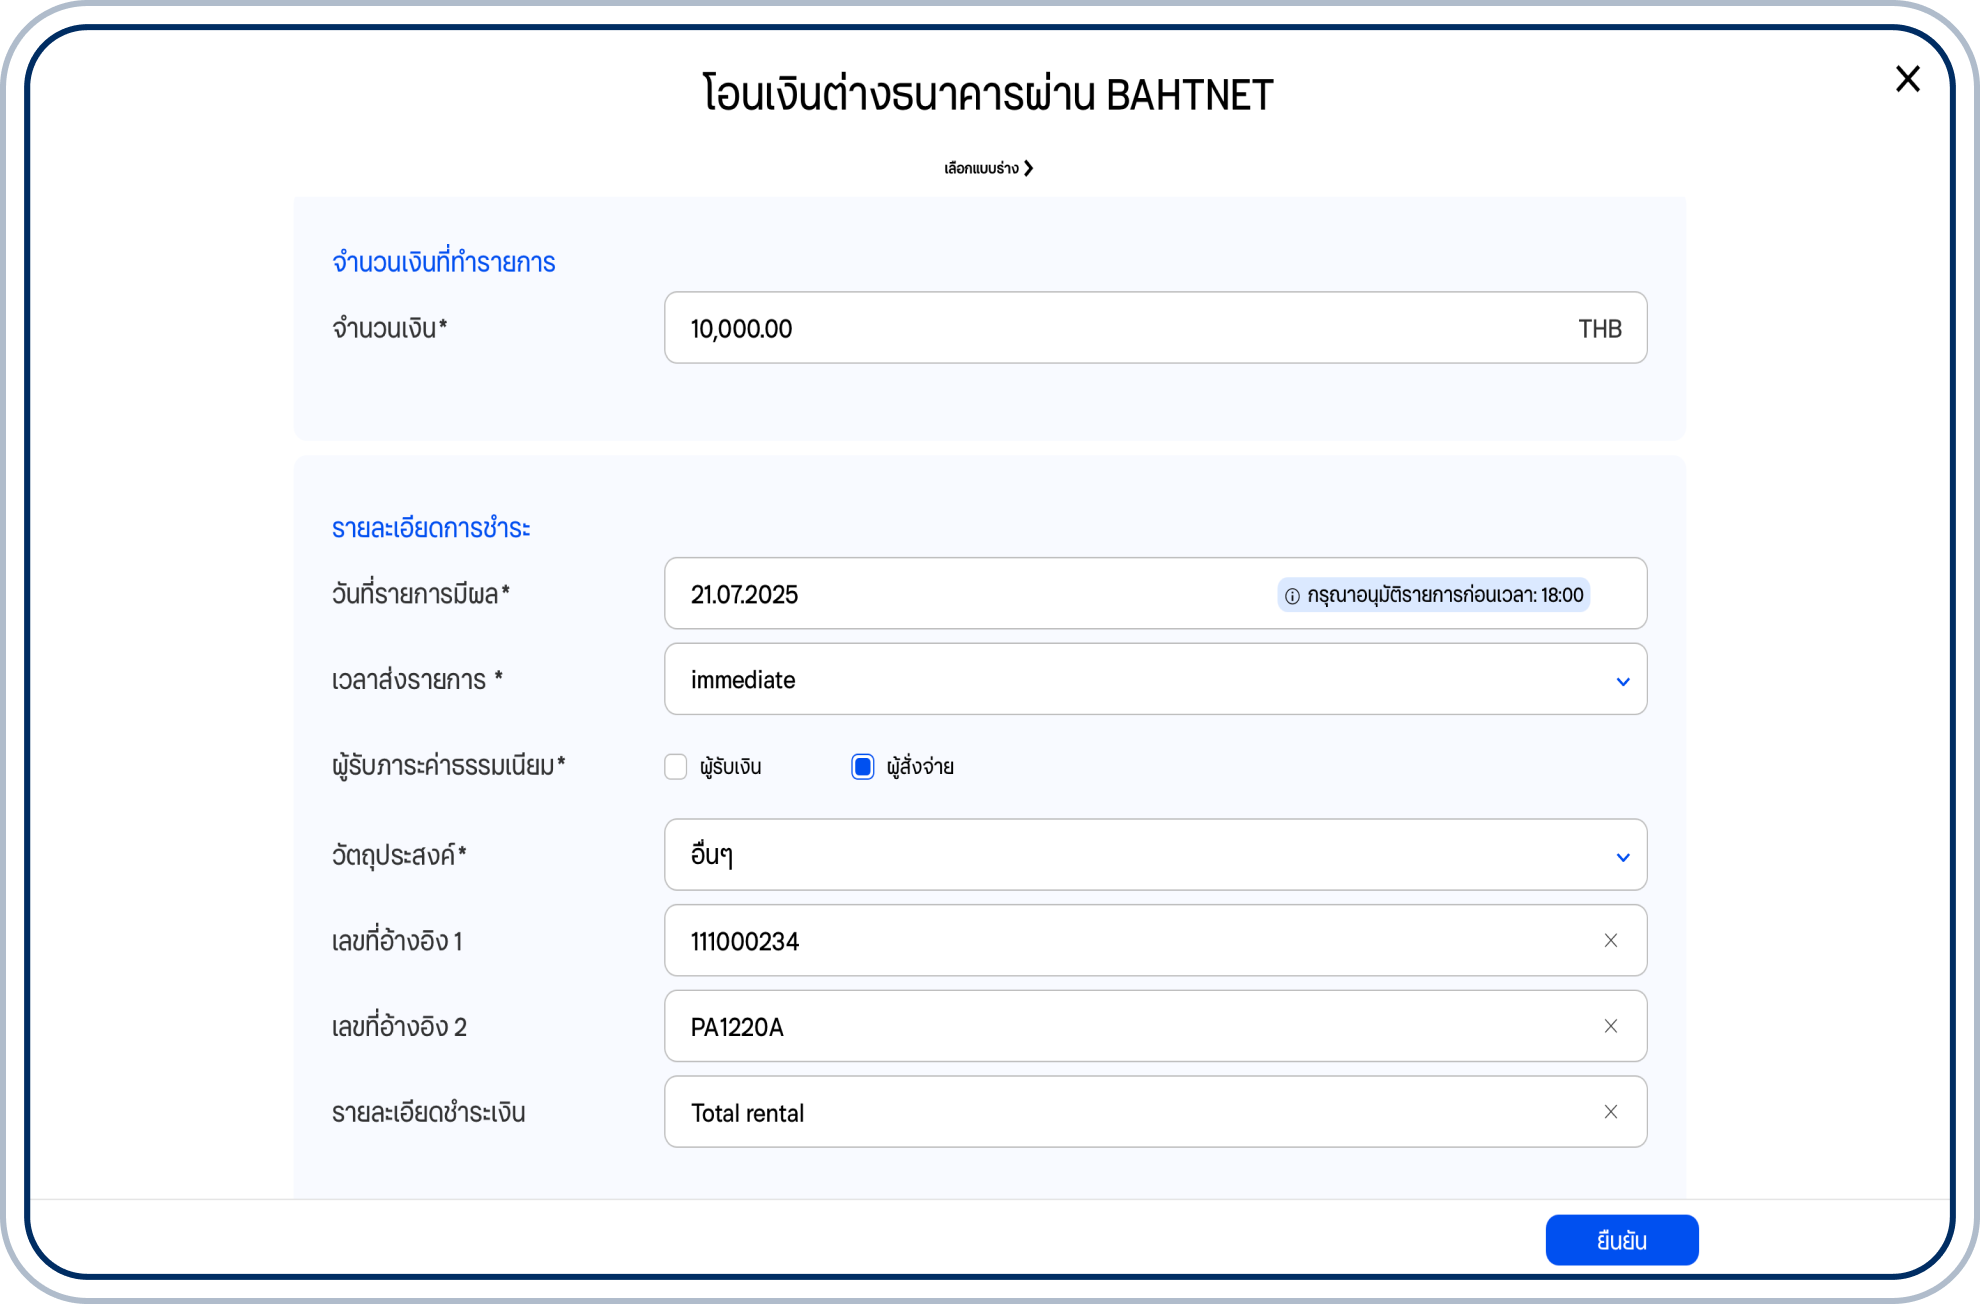Clear the reference number 1 field
The height and width of the screenshot is (1304, 1980).
pos(1610,940)
